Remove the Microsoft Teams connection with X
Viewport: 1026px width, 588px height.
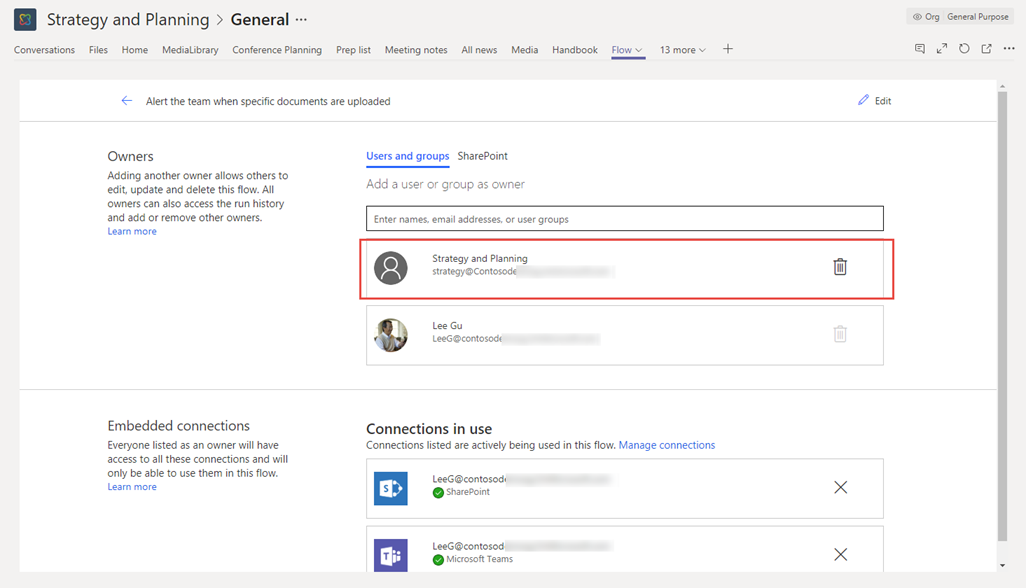coord(840,554)
